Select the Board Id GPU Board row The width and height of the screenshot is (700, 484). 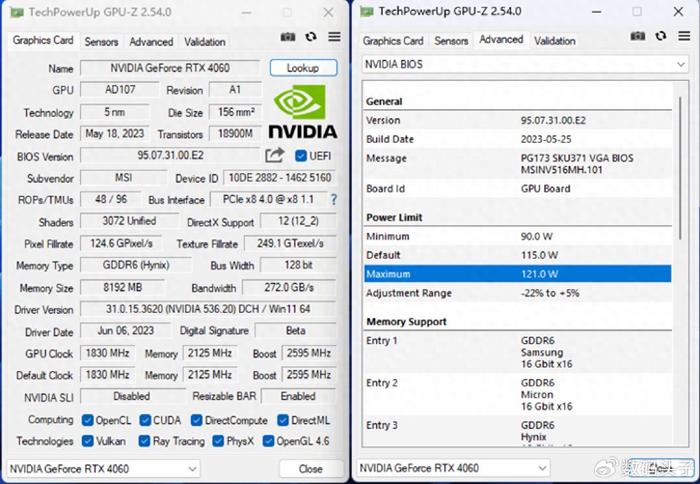pyautogui.click(x=517, y=188)
